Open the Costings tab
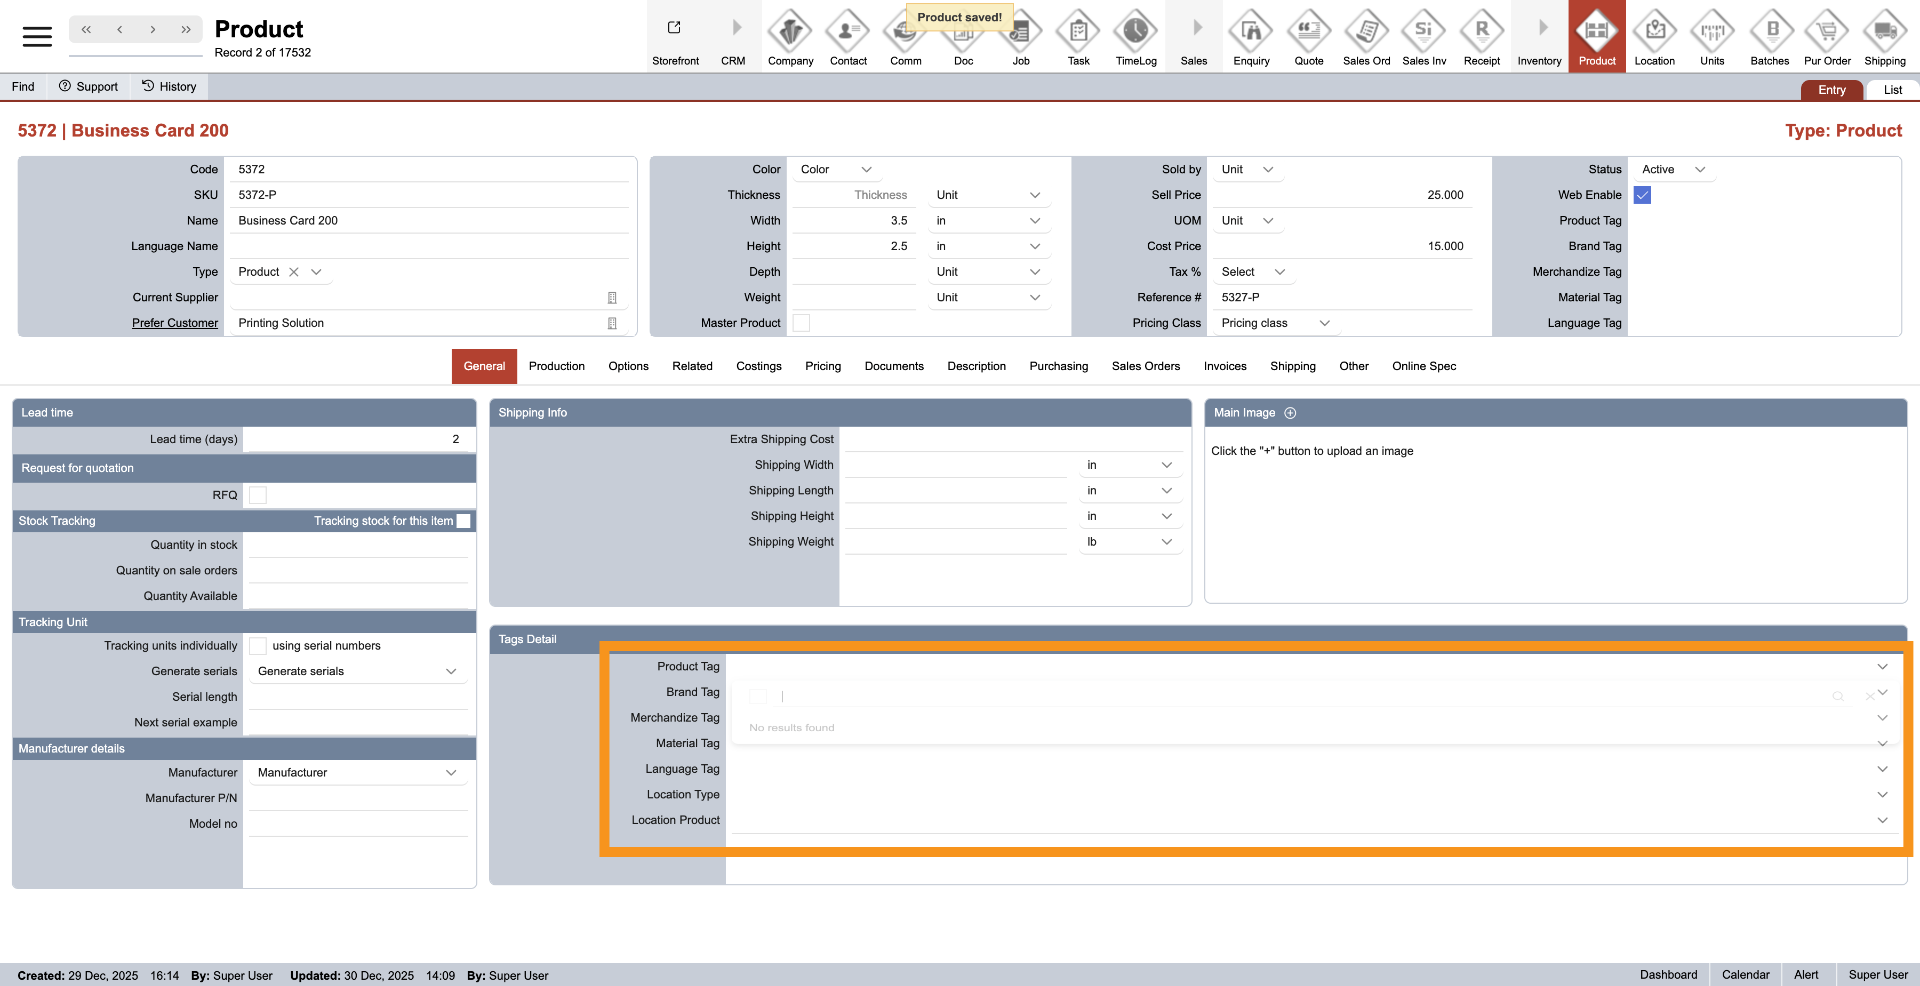This screenshot has width=1920, height=986. (x=758, y=366)
